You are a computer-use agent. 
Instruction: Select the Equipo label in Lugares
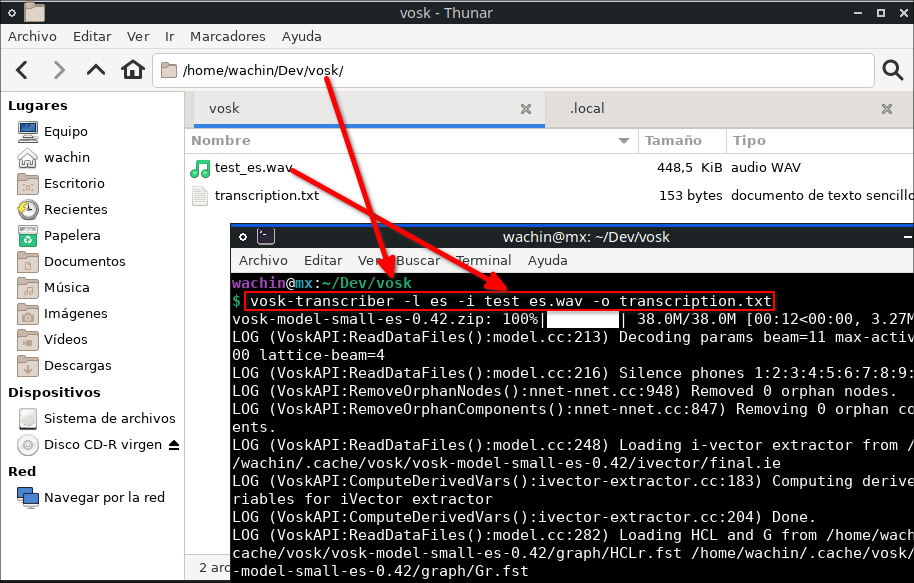tap(66, 132)
